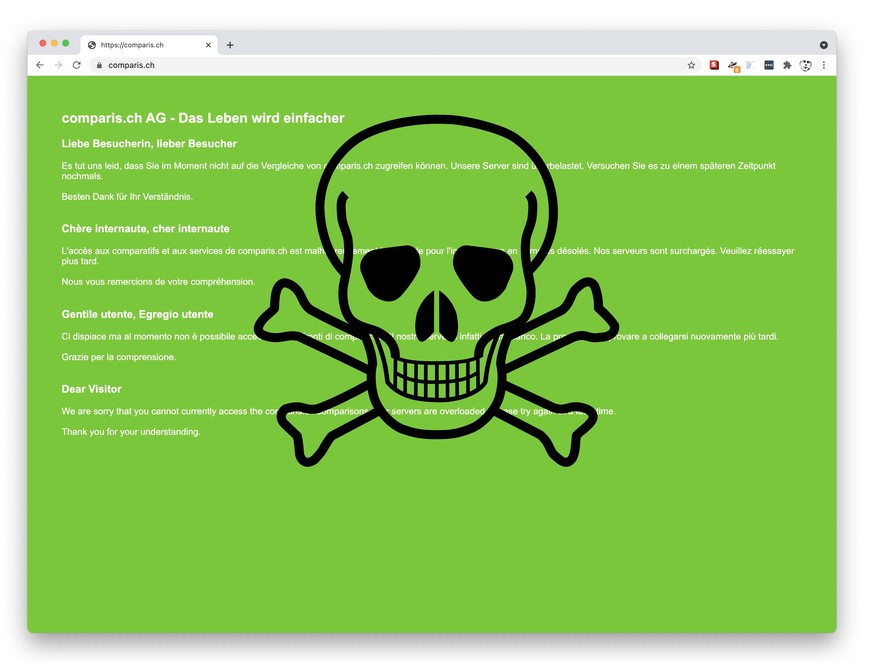Open the Extensions puzzle-piece menu
Screen dimensions: 873x664
pyautogui.click(x=787, y=65)
